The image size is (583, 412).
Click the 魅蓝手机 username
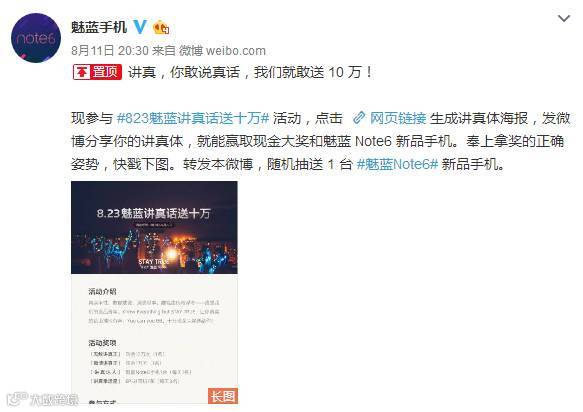(99, 27)
